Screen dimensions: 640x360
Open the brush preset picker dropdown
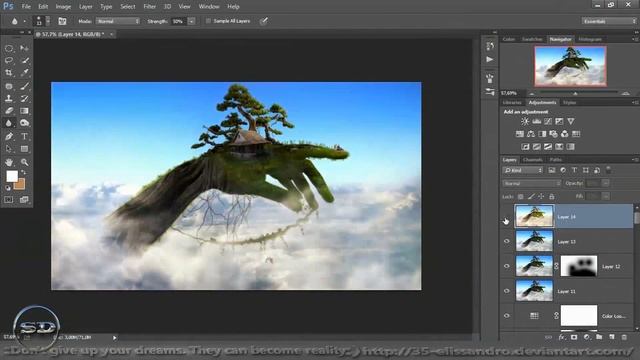pyautogui.click(x=48, y=21)
